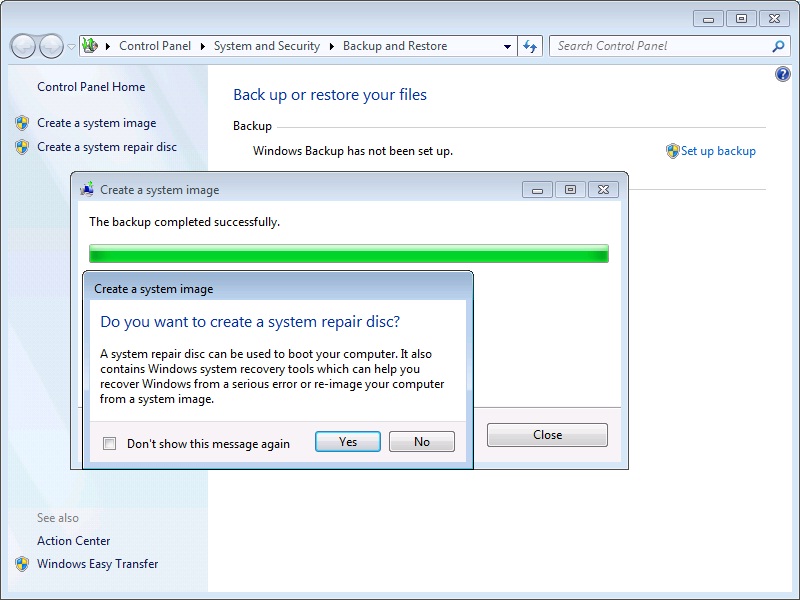Open the Action Center link
This screenshot has height=600, width=800.
[74, 541]
